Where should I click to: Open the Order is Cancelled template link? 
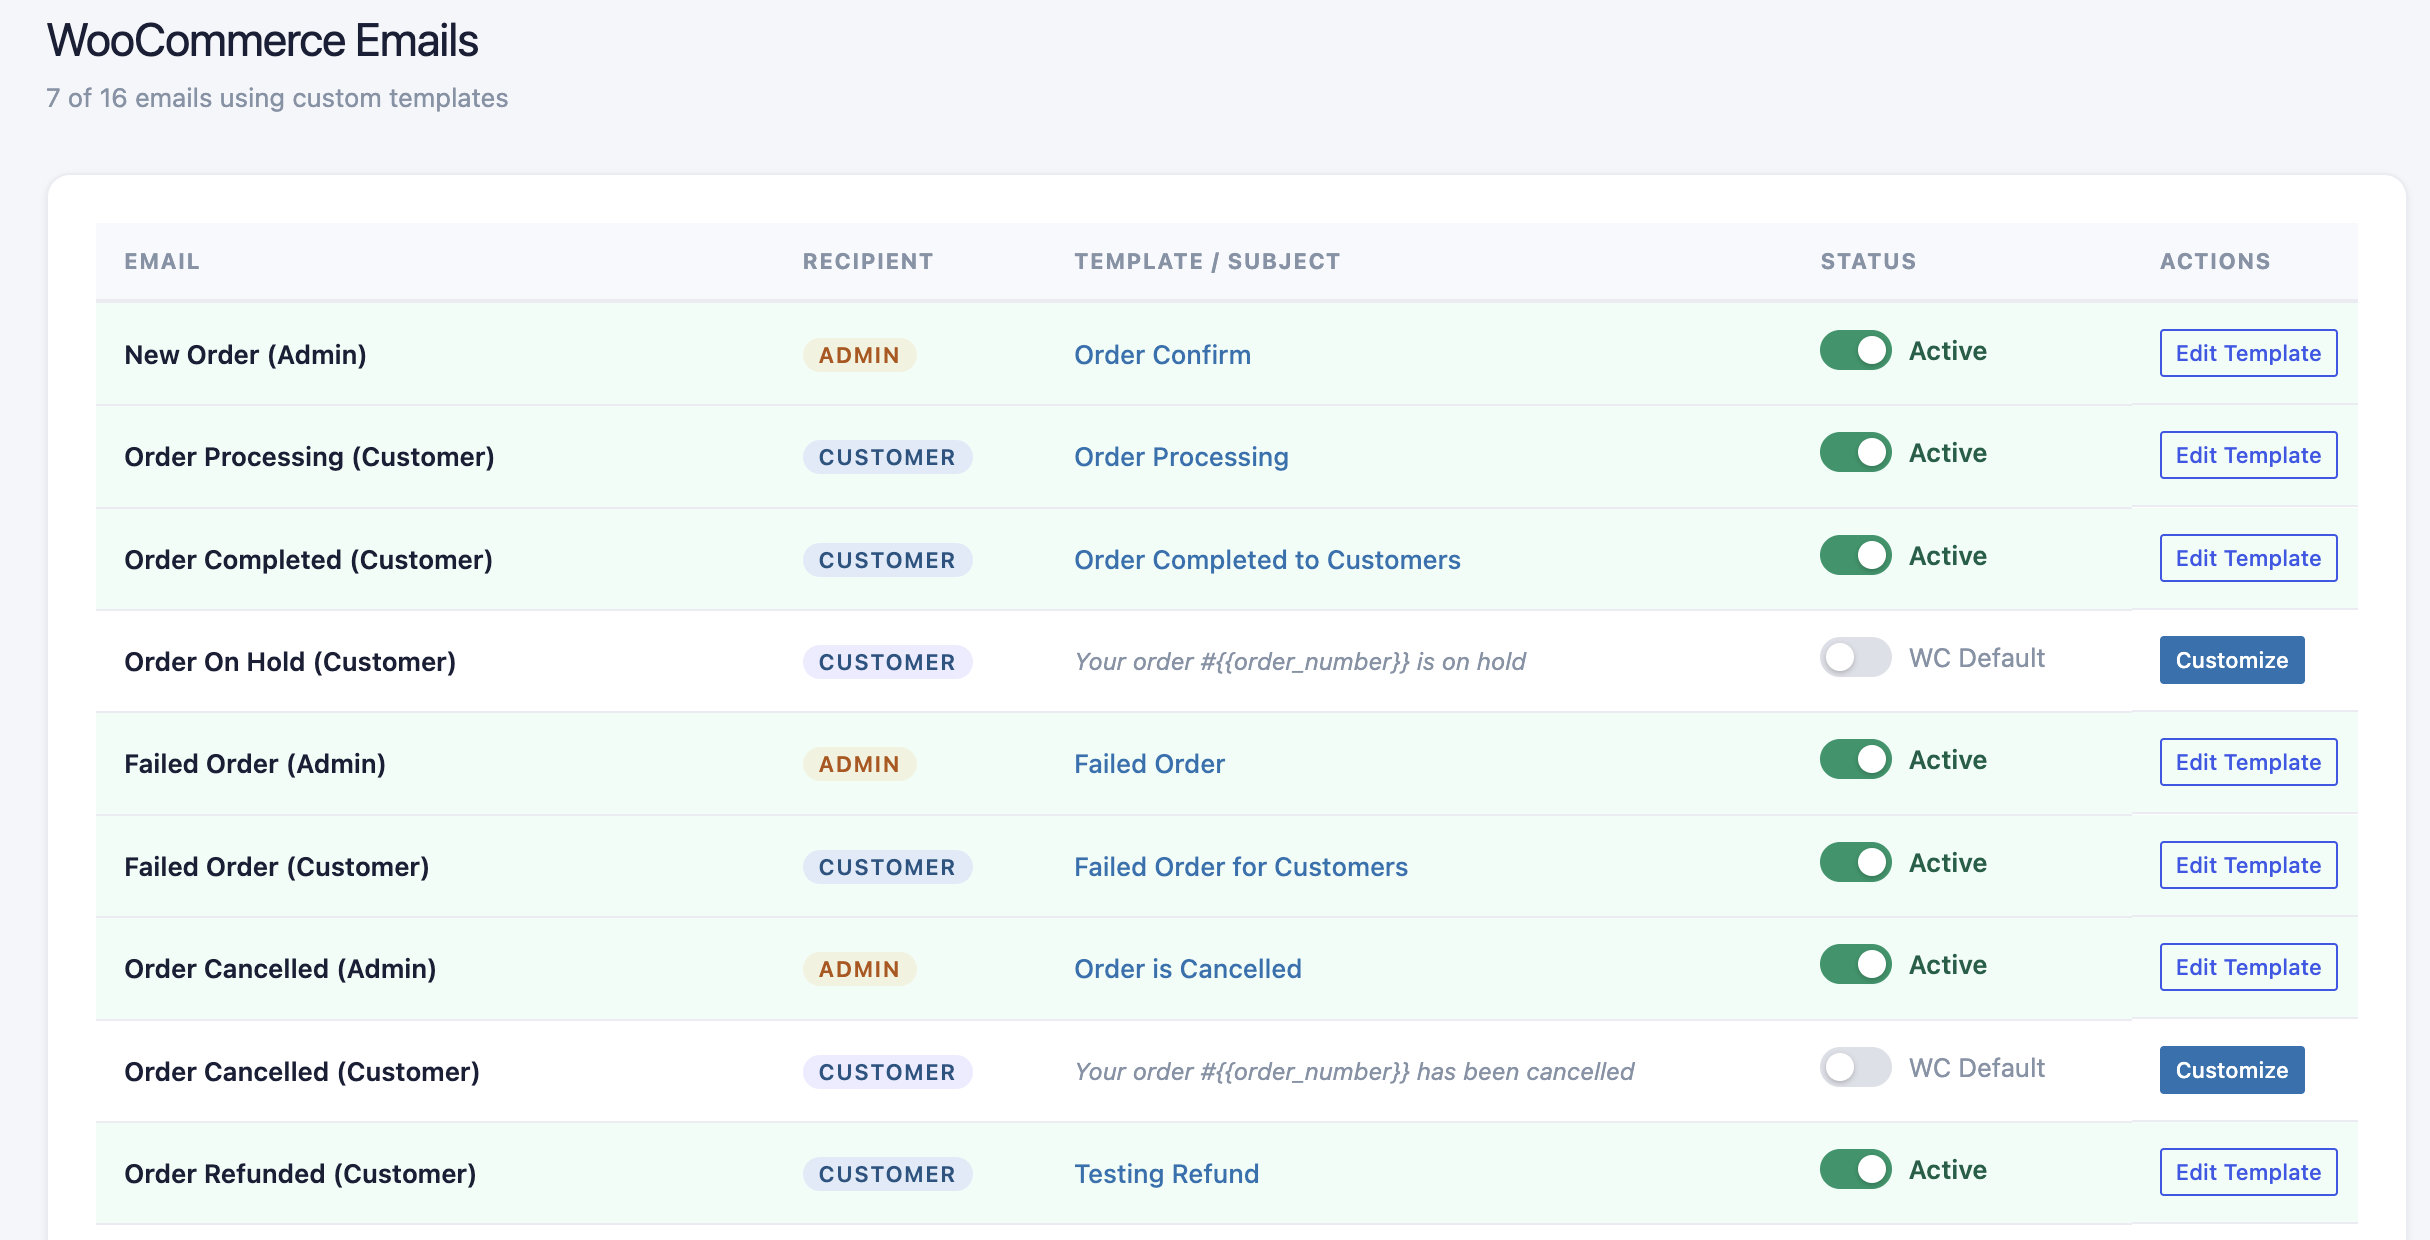click(x=1188, y=969)
